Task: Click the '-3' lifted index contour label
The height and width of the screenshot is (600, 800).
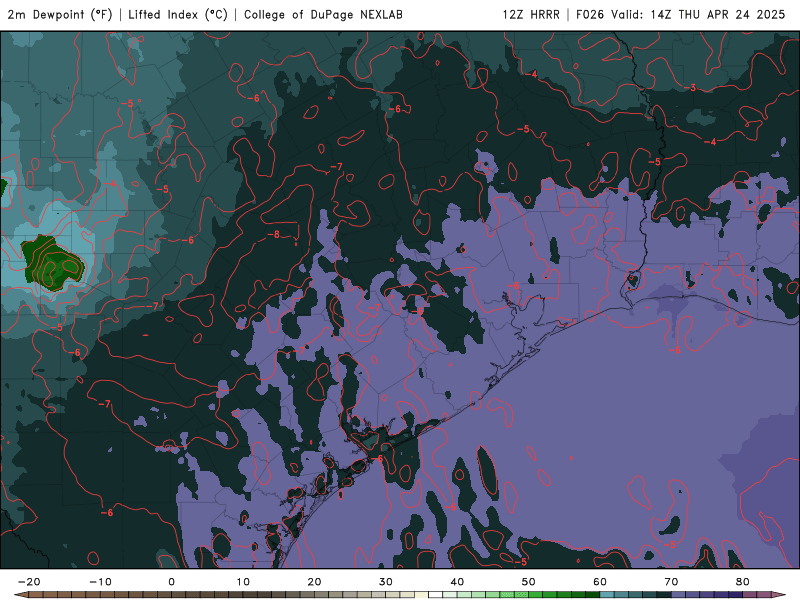Action: click(x=690, y=88)
